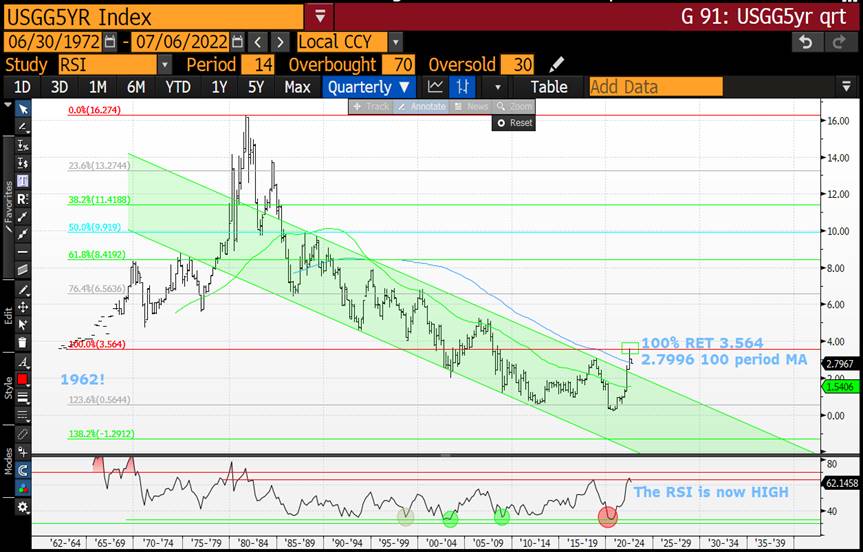The height and width of the screenshot is (552, 863).
Task: Open the settings gear at sidebar bottom
Action: (x=22, y=508)
